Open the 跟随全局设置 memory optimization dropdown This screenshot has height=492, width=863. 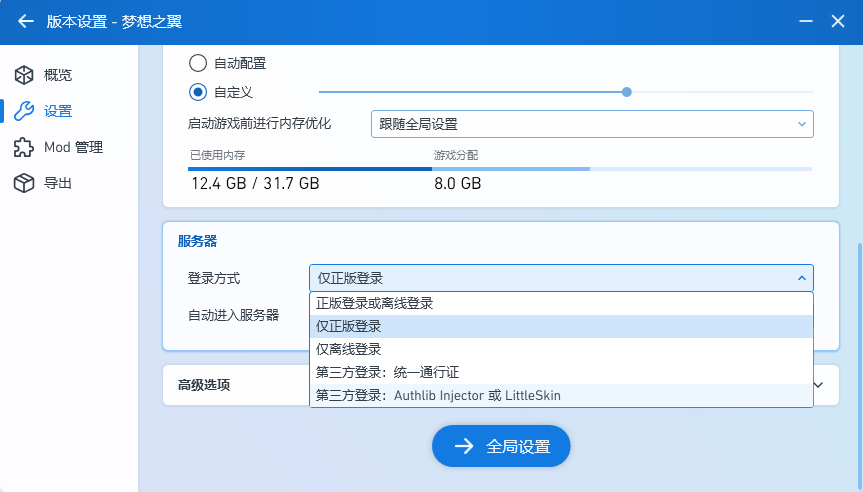[591, 124]
